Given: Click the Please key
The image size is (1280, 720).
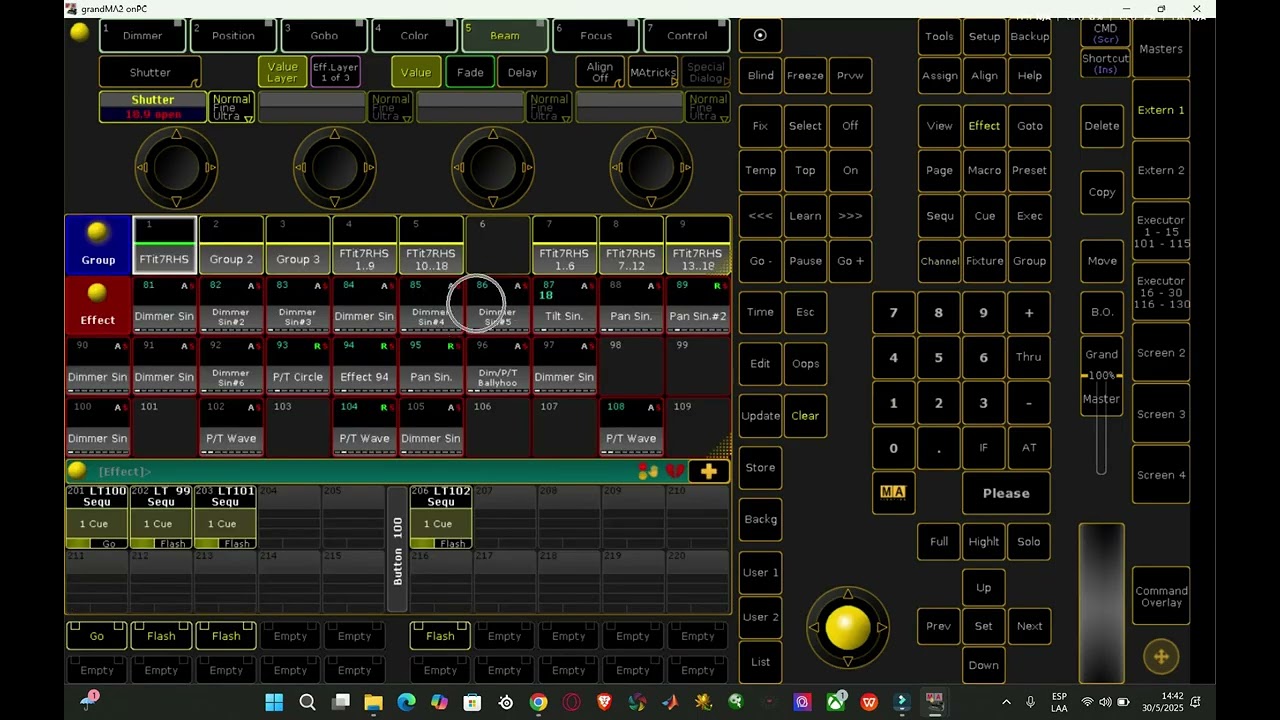Looking at the screenshot, I should (1006, 493).
